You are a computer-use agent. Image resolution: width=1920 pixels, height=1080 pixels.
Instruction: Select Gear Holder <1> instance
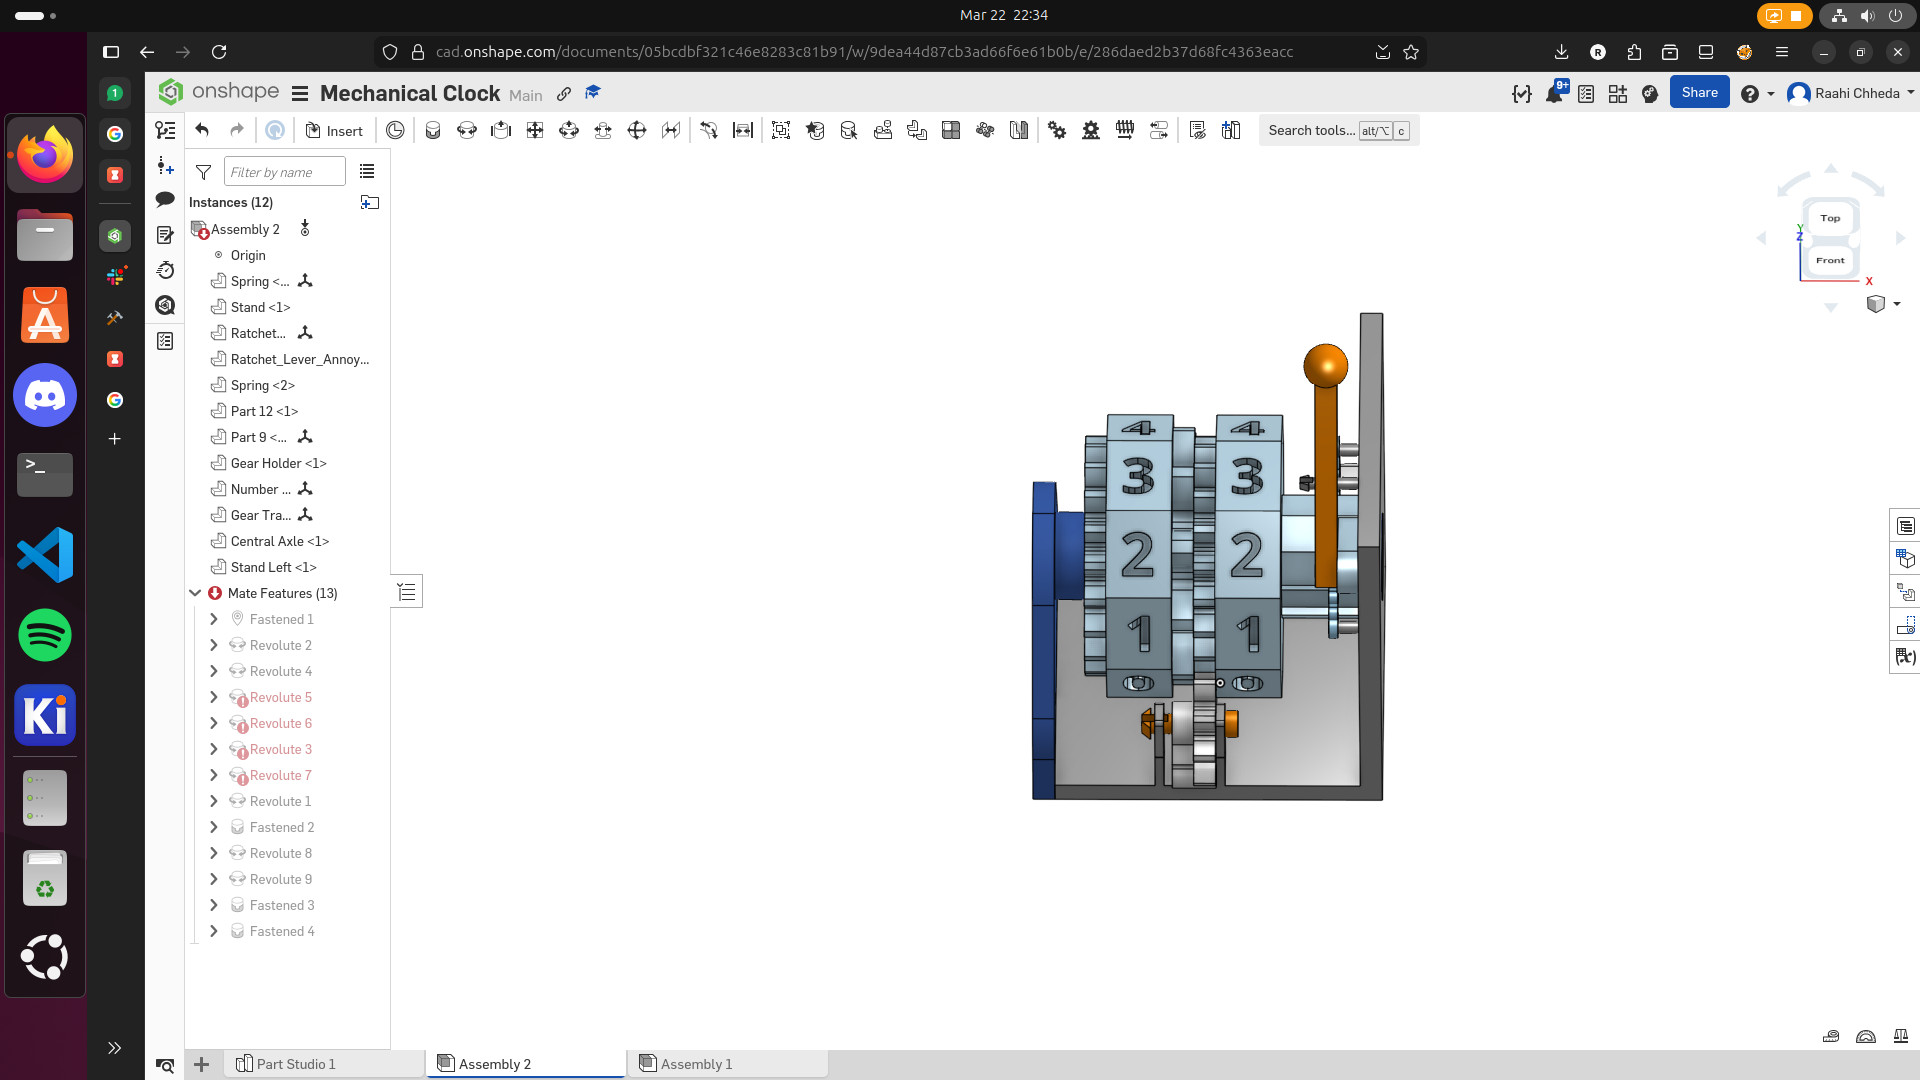pos(278,463)
